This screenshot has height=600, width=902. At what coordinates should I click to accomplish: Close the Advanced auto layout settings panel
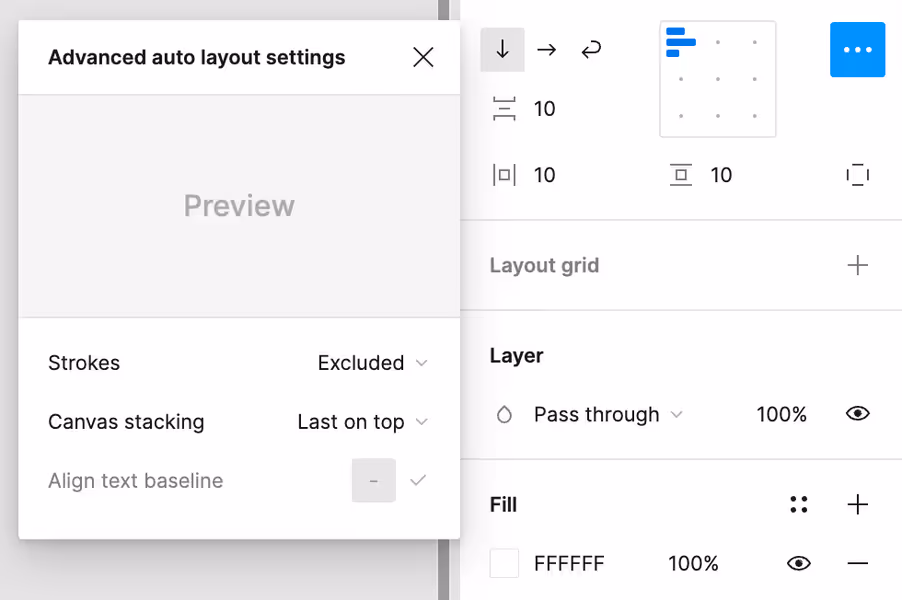[423, 57]
